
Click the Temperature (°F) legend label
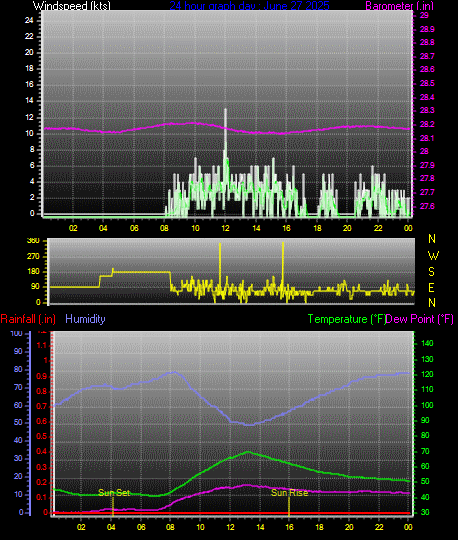pyautogui.click(x=346, y=319)
